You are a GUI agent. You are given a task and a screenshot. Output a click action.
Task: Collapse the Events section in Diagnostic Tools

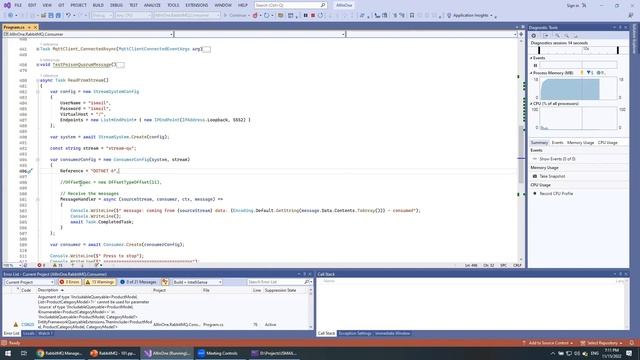(531, 58)
